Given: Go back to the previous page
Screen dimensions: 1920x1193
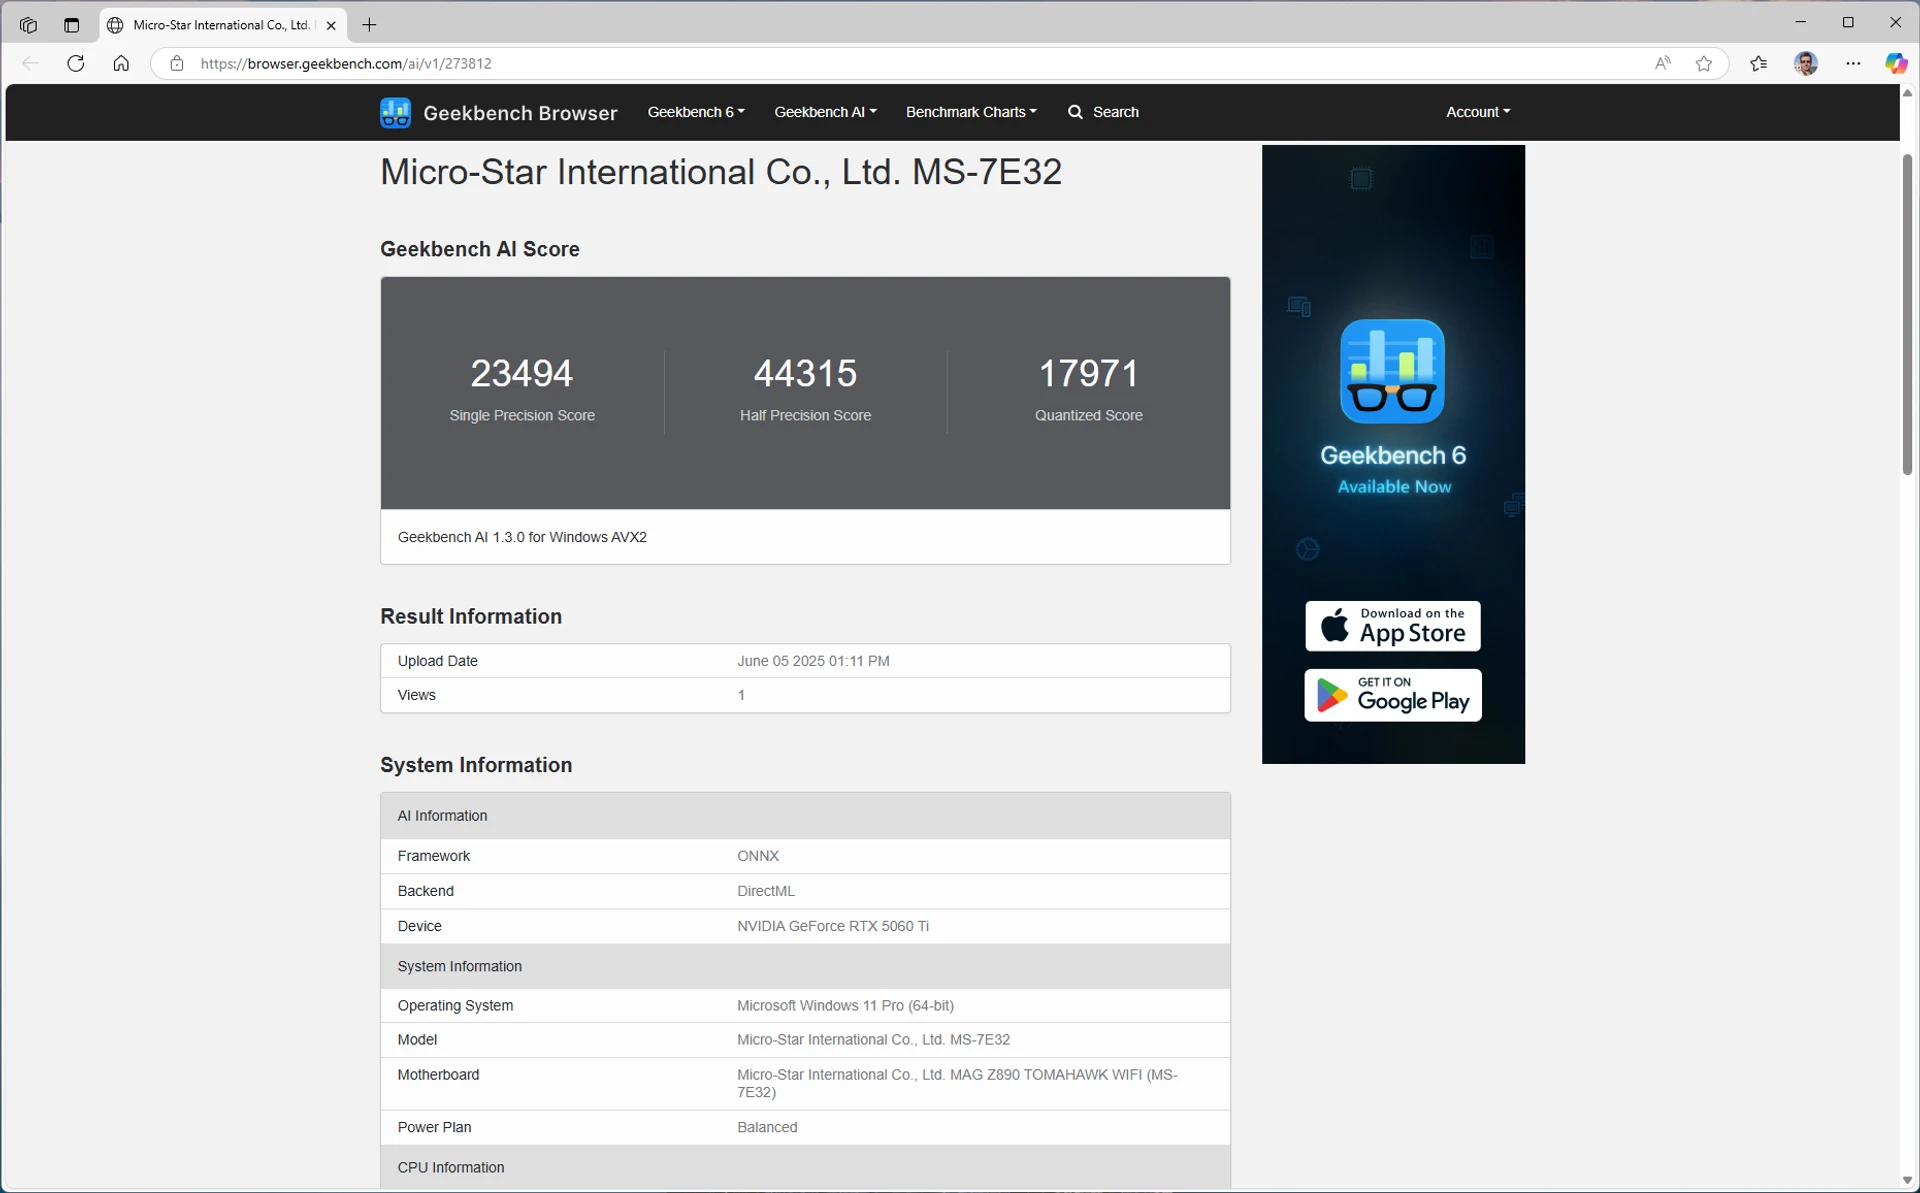Looking at the screenshot, I should pos(30,63).
